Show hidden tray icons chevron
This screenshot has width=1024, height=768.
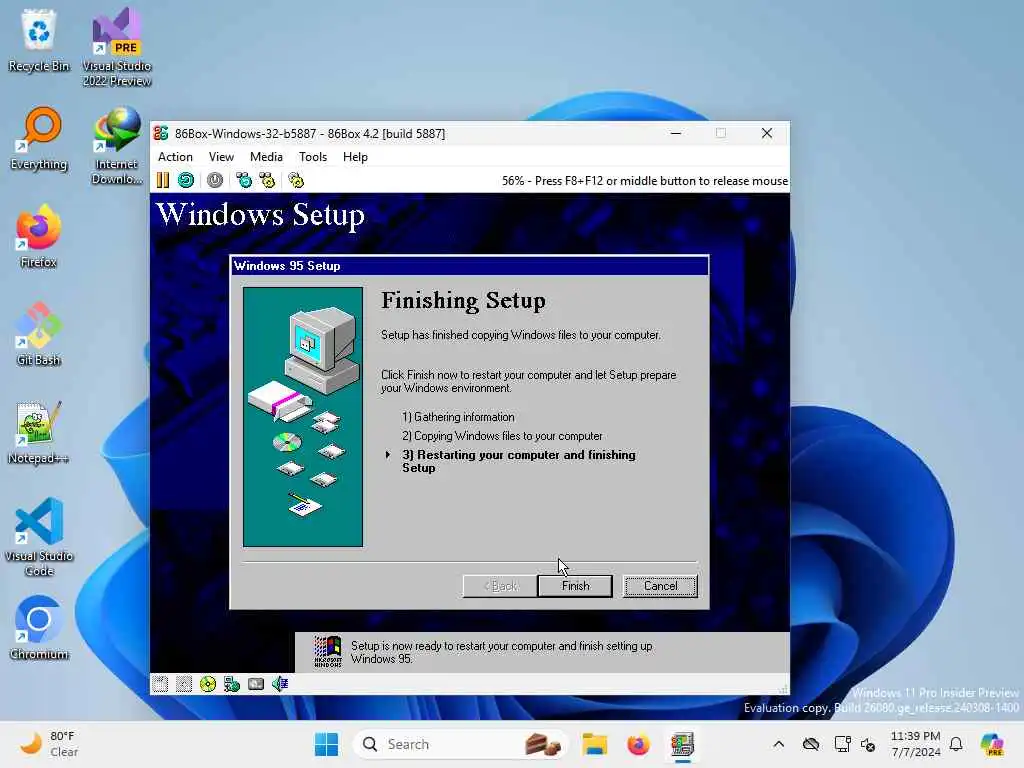pos(778,744)
